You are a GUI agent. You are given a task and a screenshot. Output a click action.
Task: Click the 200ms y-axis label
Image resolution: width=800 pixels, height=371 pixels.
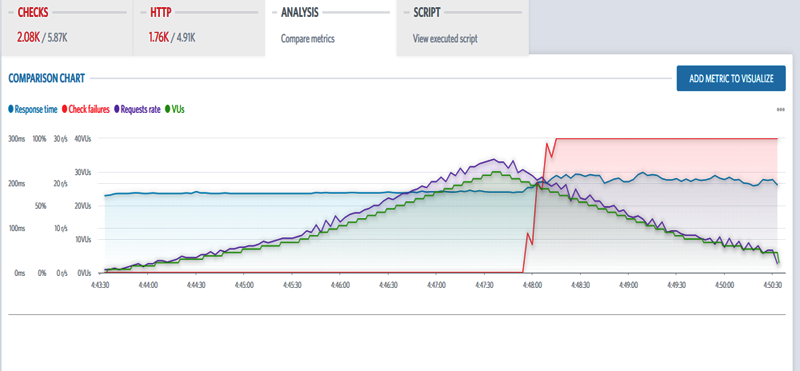tap(17, 184)
